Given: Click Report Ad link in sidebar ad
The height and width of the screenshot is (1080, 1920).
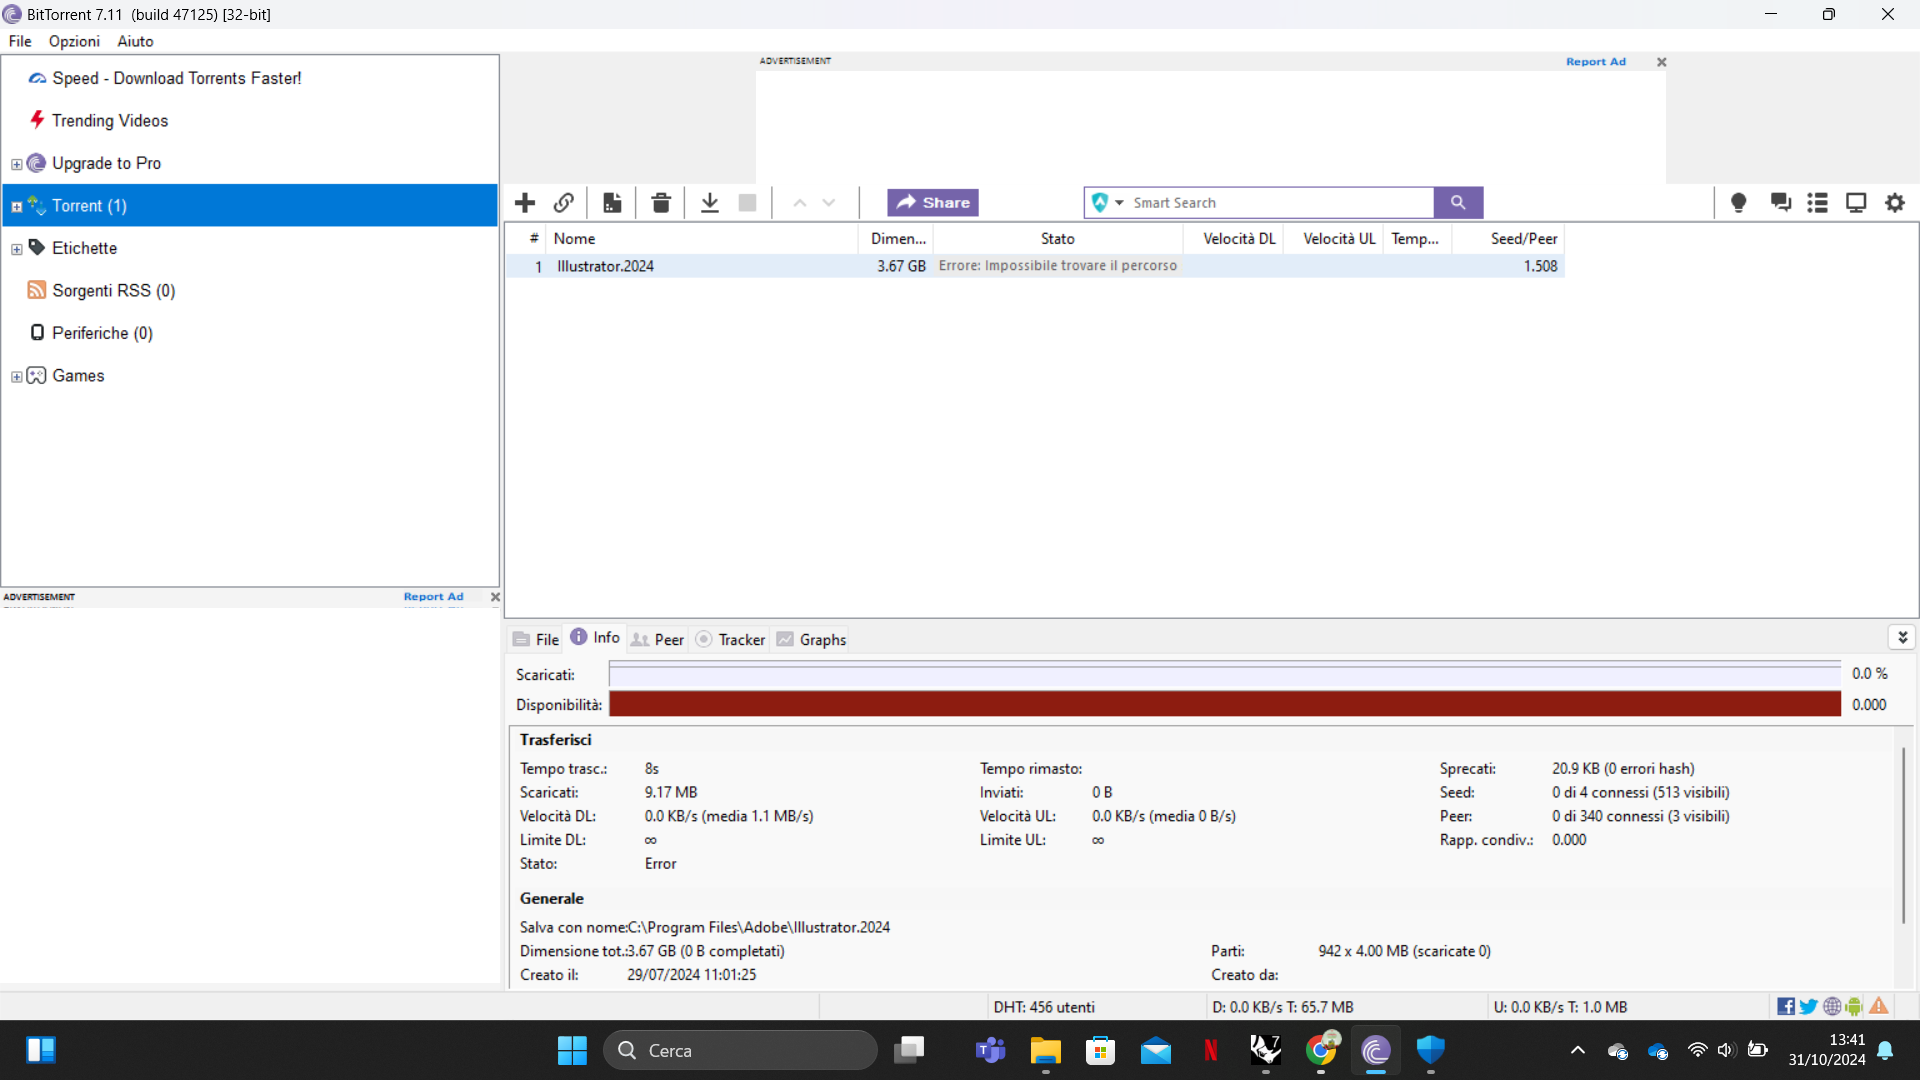Looking at the screenshot, I should [433, 597].
